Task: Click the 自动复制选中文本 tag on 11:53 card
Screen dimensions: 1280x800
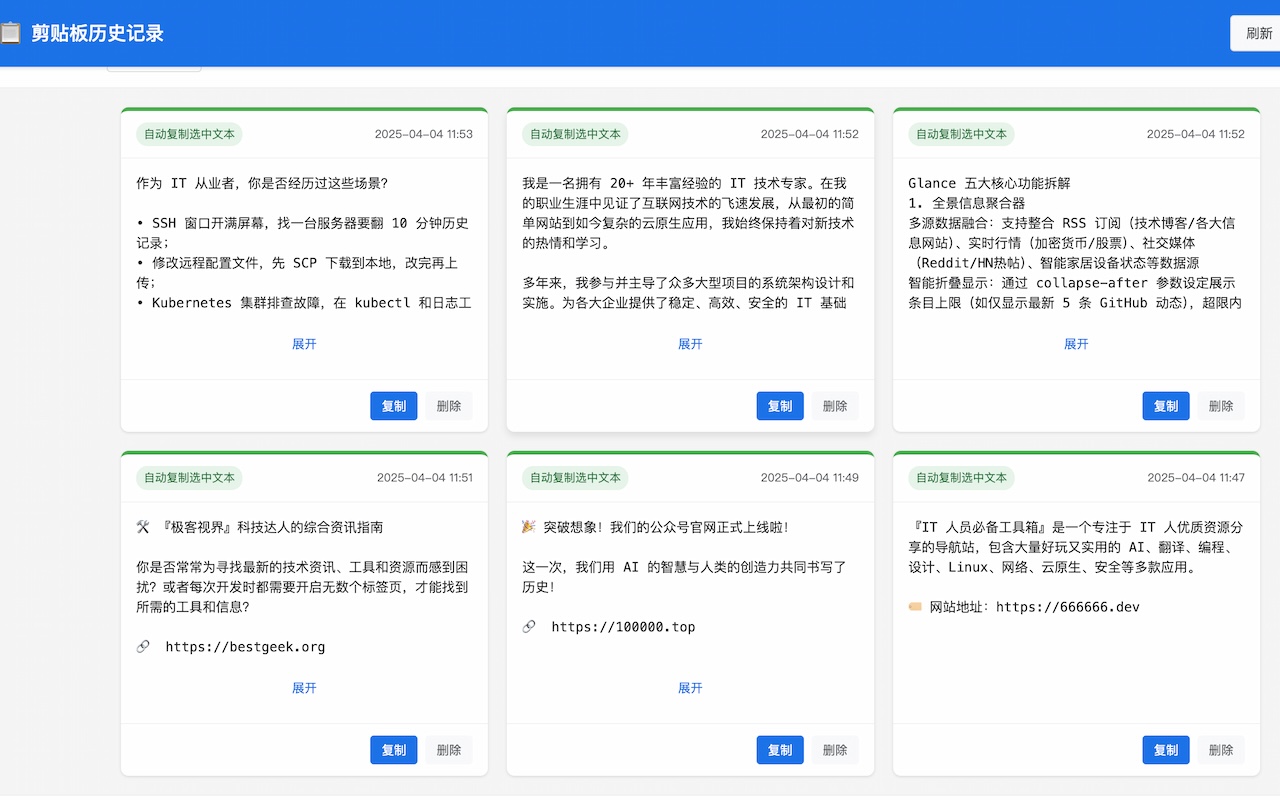Action: point(189,134)
